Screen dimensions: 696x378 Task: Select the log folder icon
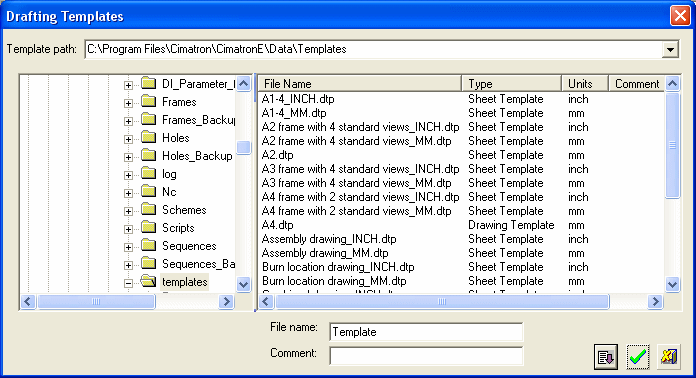149,173
